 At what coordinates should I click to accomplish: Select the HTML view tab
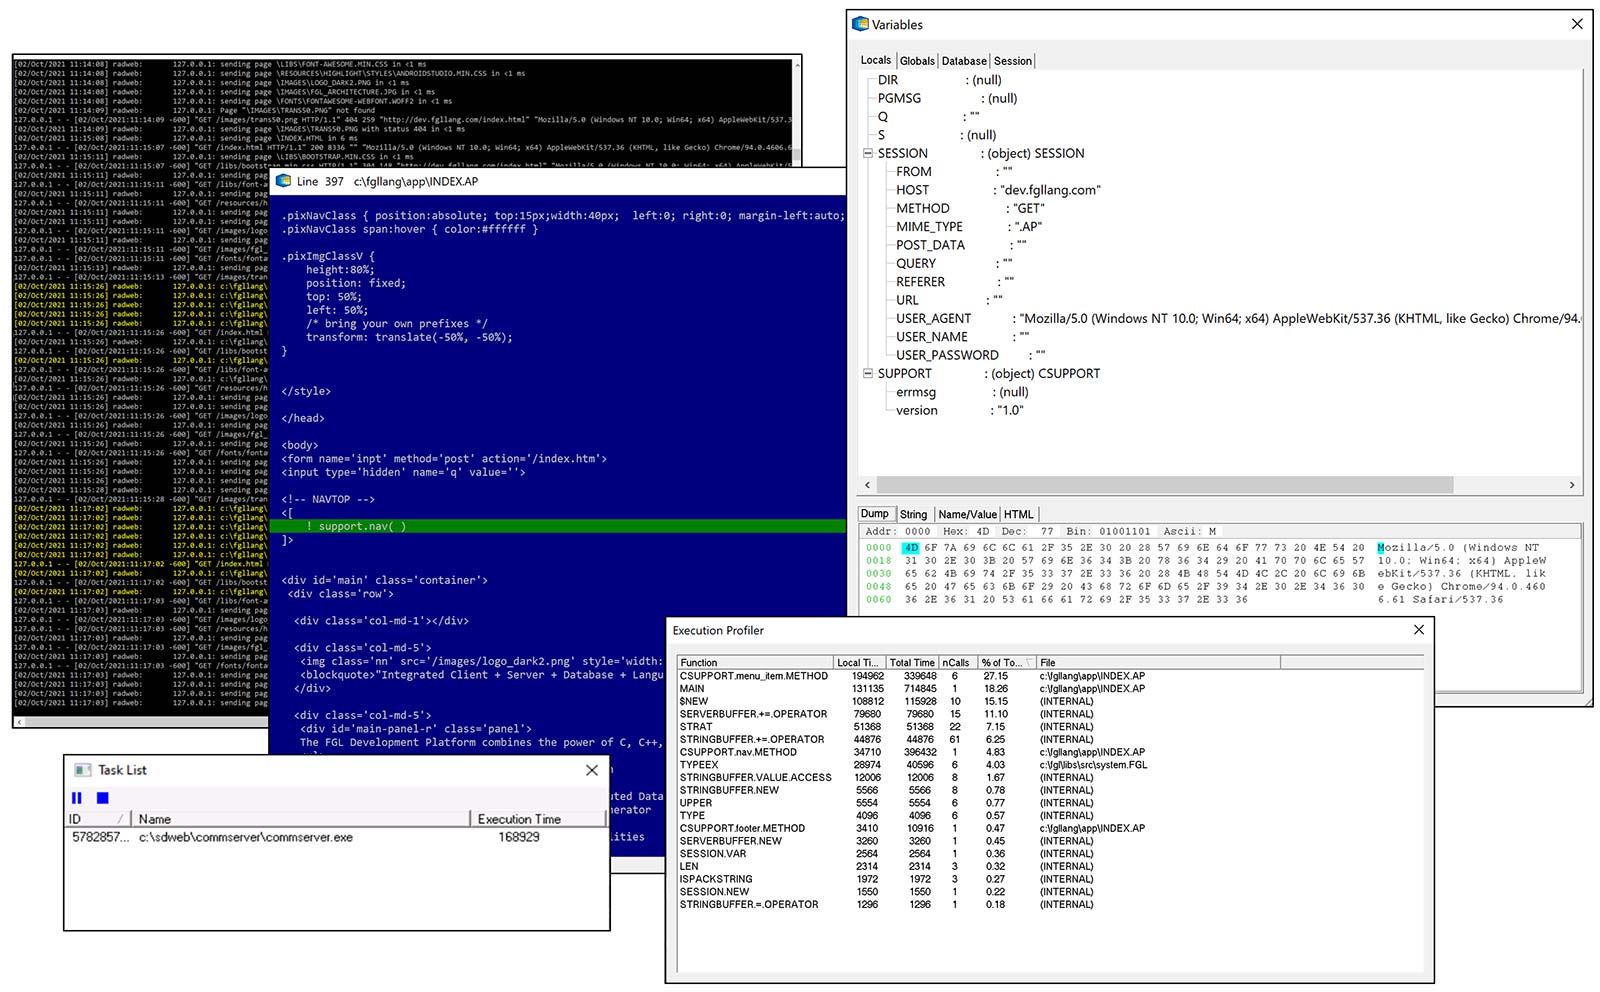click(1018, 515)
